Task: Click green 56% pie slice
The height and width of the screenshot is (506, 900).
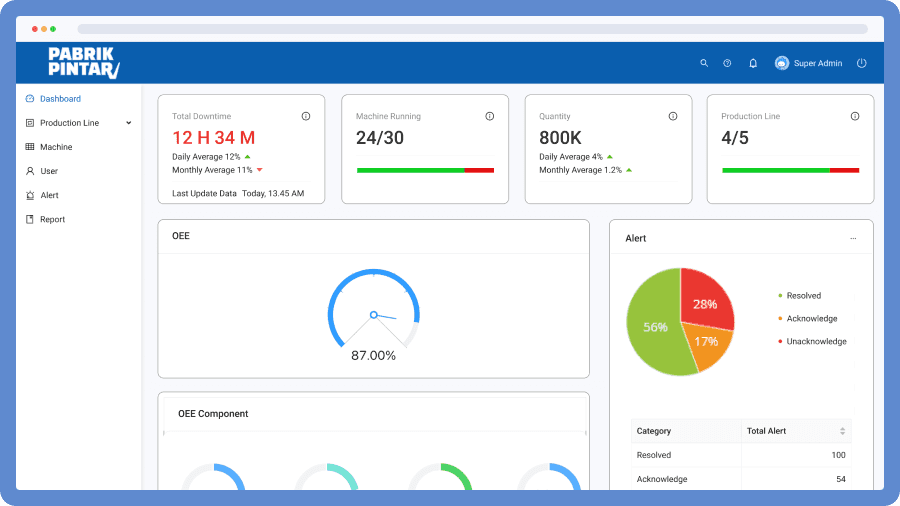Action: pyautogui.click(x=655, y=326)
